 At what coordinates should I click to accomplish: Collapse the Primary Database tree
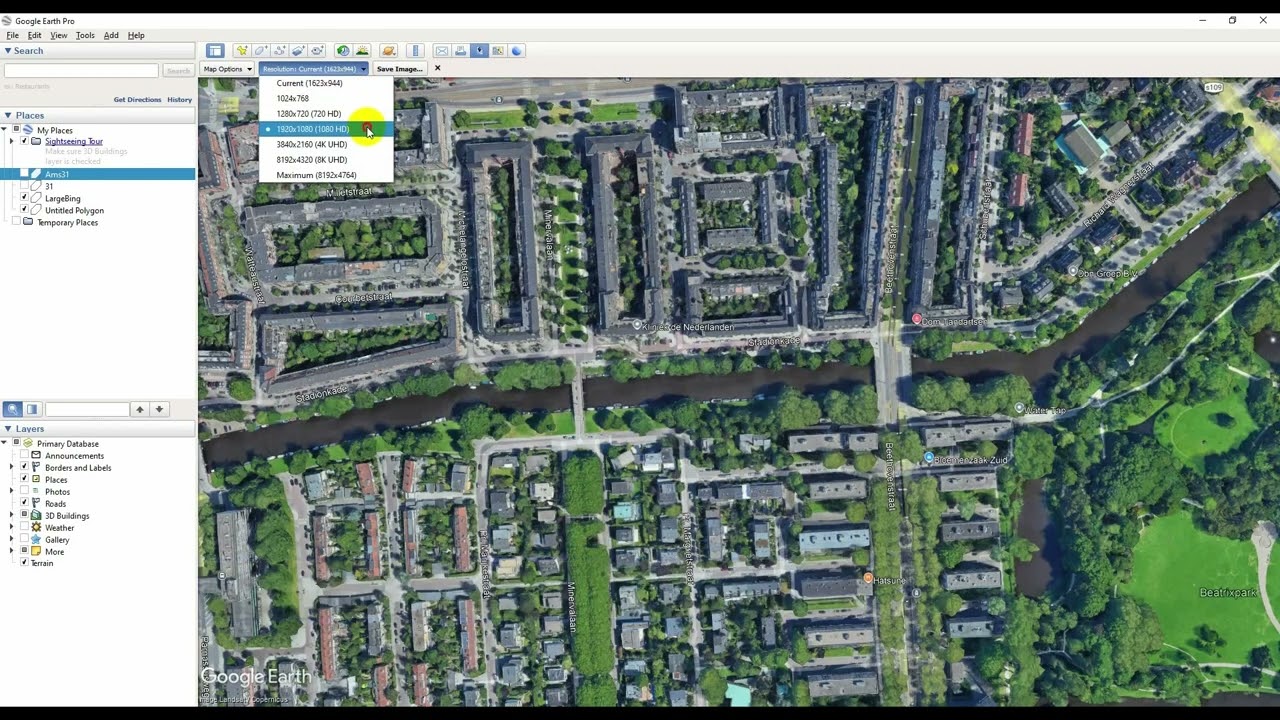pos(4,443)
